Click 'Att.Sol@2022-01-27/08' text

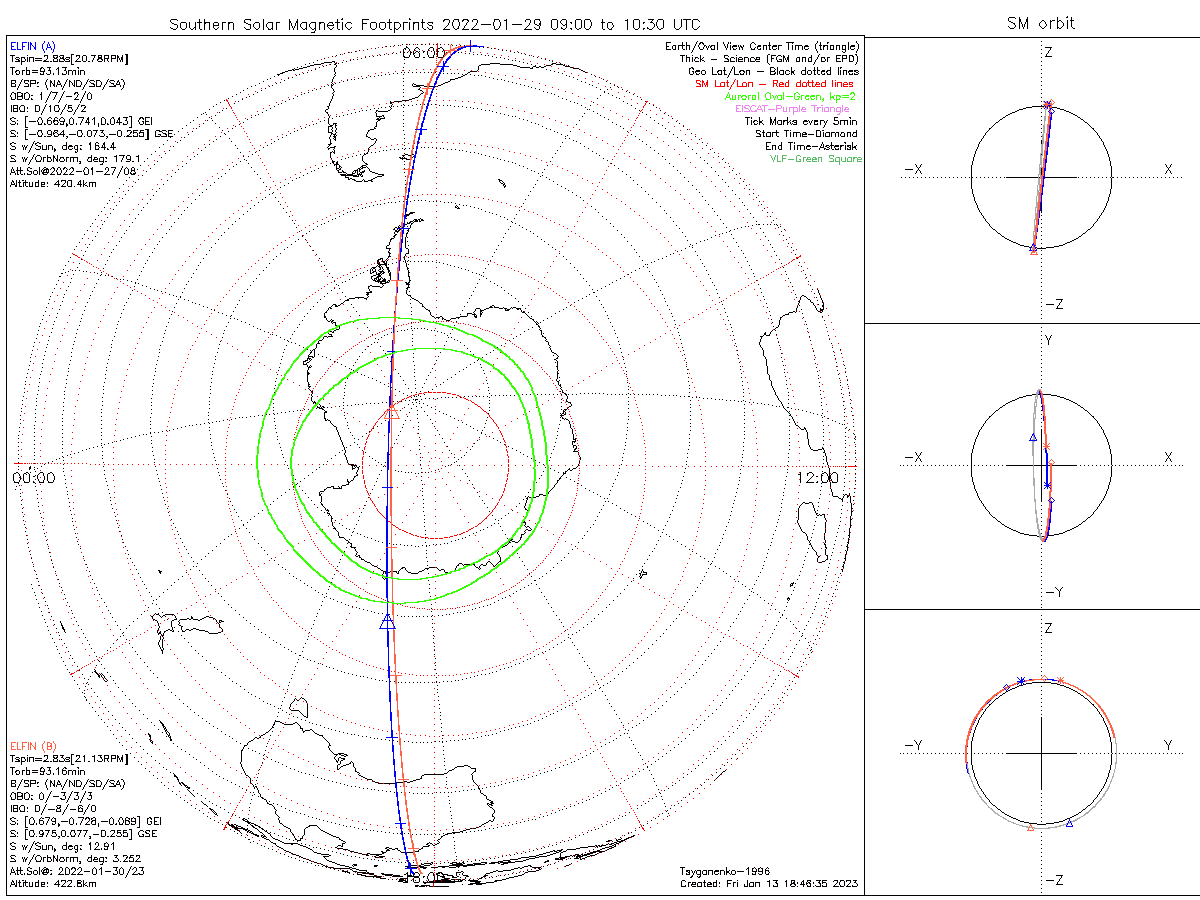(x=73, y=172)
